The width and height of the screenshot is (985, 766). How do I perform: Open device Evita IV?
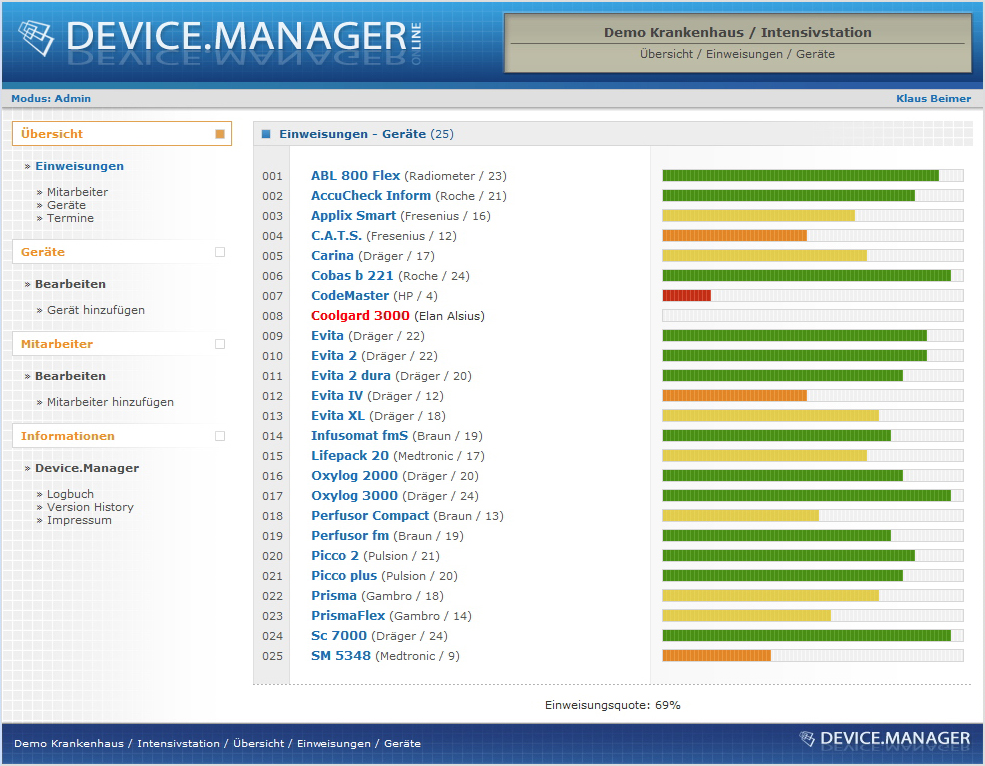pos(337,396)
